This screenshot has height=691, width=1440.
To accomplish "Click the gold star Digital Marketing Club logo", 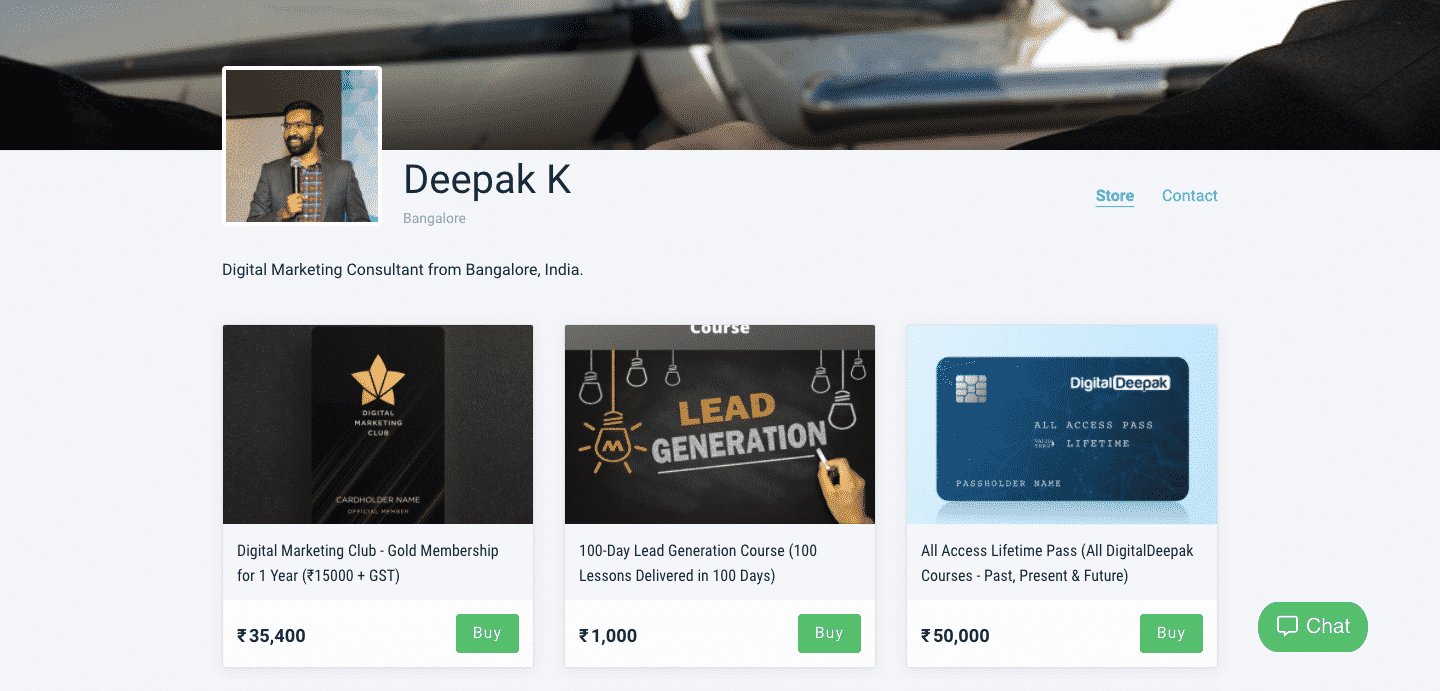I will point(377,383).
